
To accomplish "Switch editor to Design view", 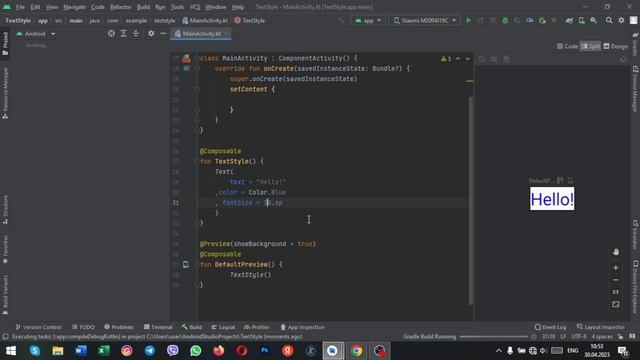I will pos(616,46).
